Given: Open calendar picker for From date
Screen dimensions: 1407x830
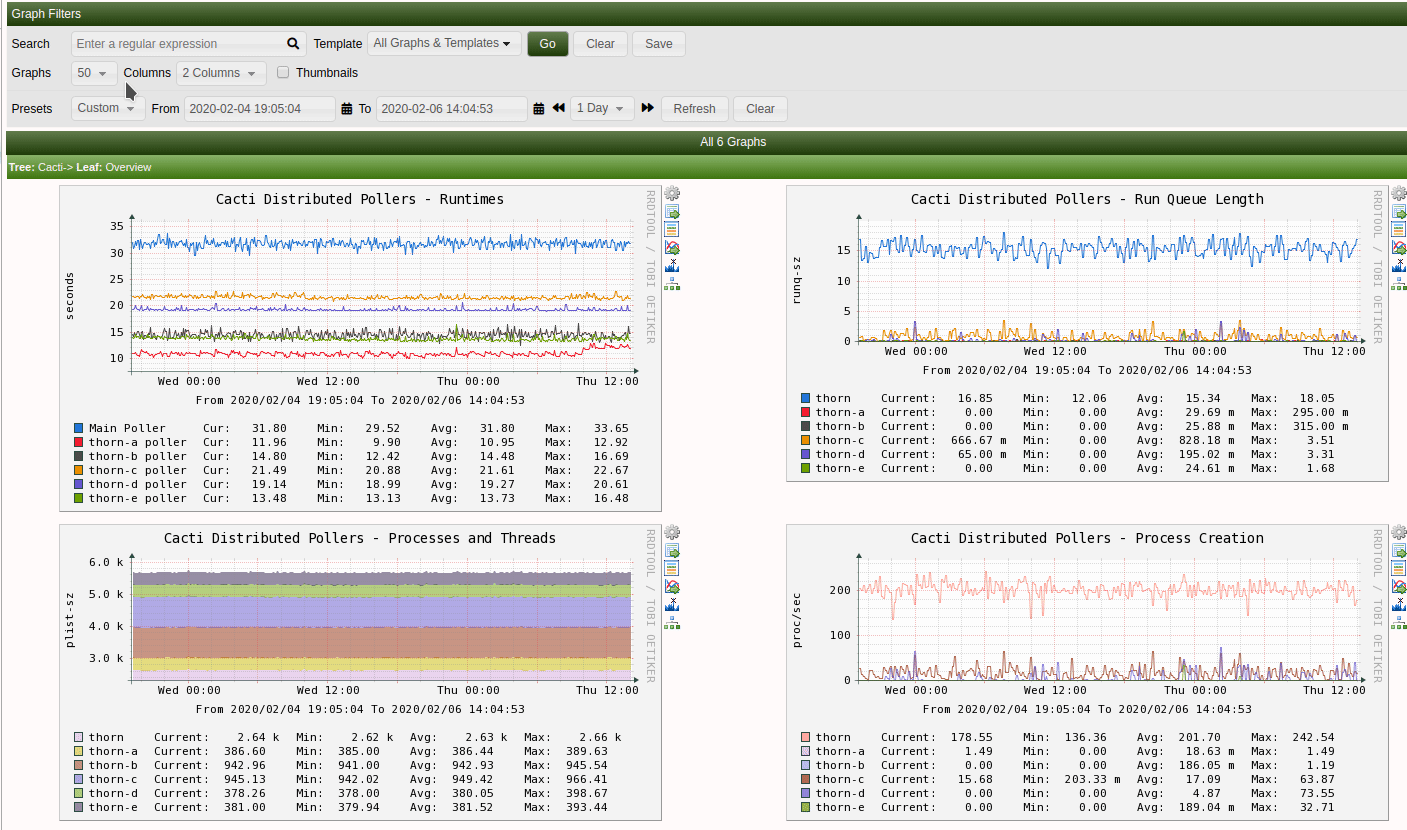Looking at the screenshot, I should 347,109.
